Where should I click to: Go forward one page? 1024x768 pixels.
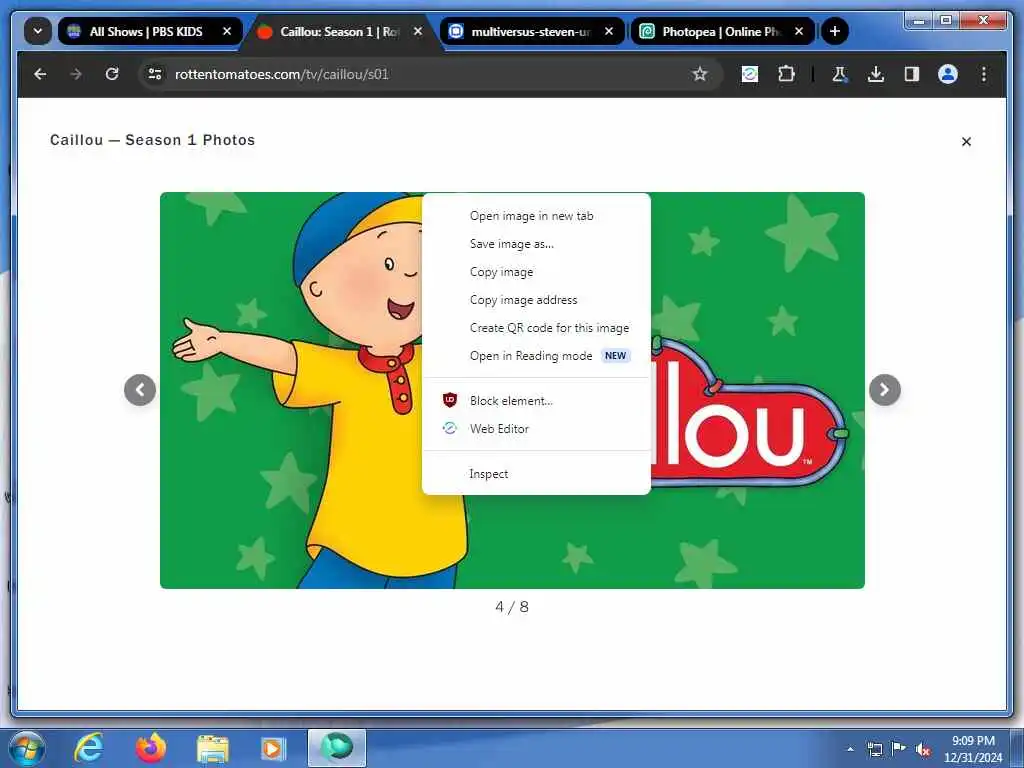76,74
